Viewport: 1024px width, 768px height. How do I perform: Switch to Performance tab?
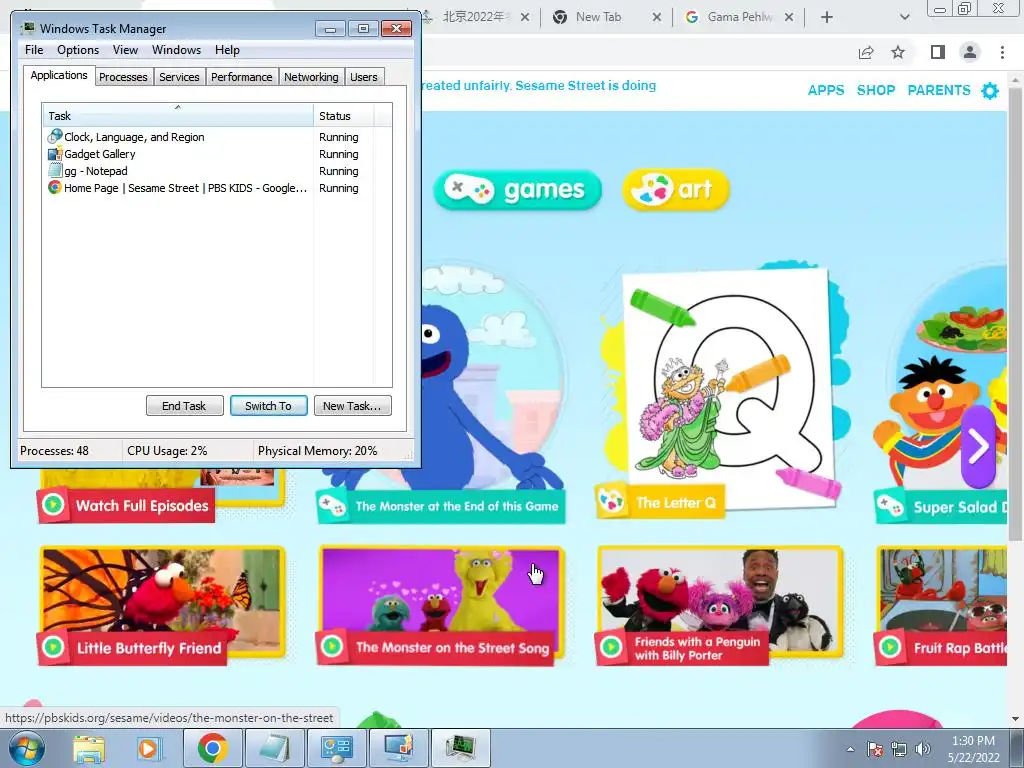pyautogui.click(x=241, y=77)
